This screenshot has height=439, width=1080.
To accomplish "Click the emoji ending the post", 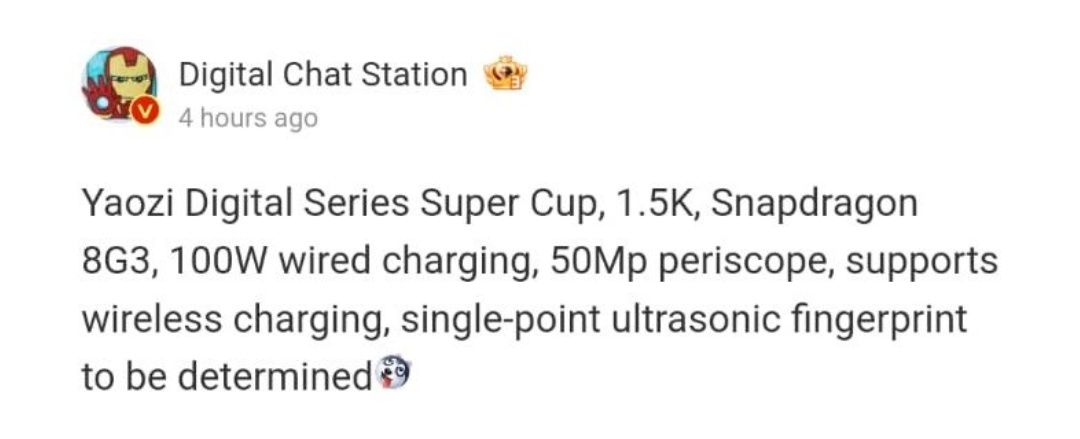I will [393, 375].
